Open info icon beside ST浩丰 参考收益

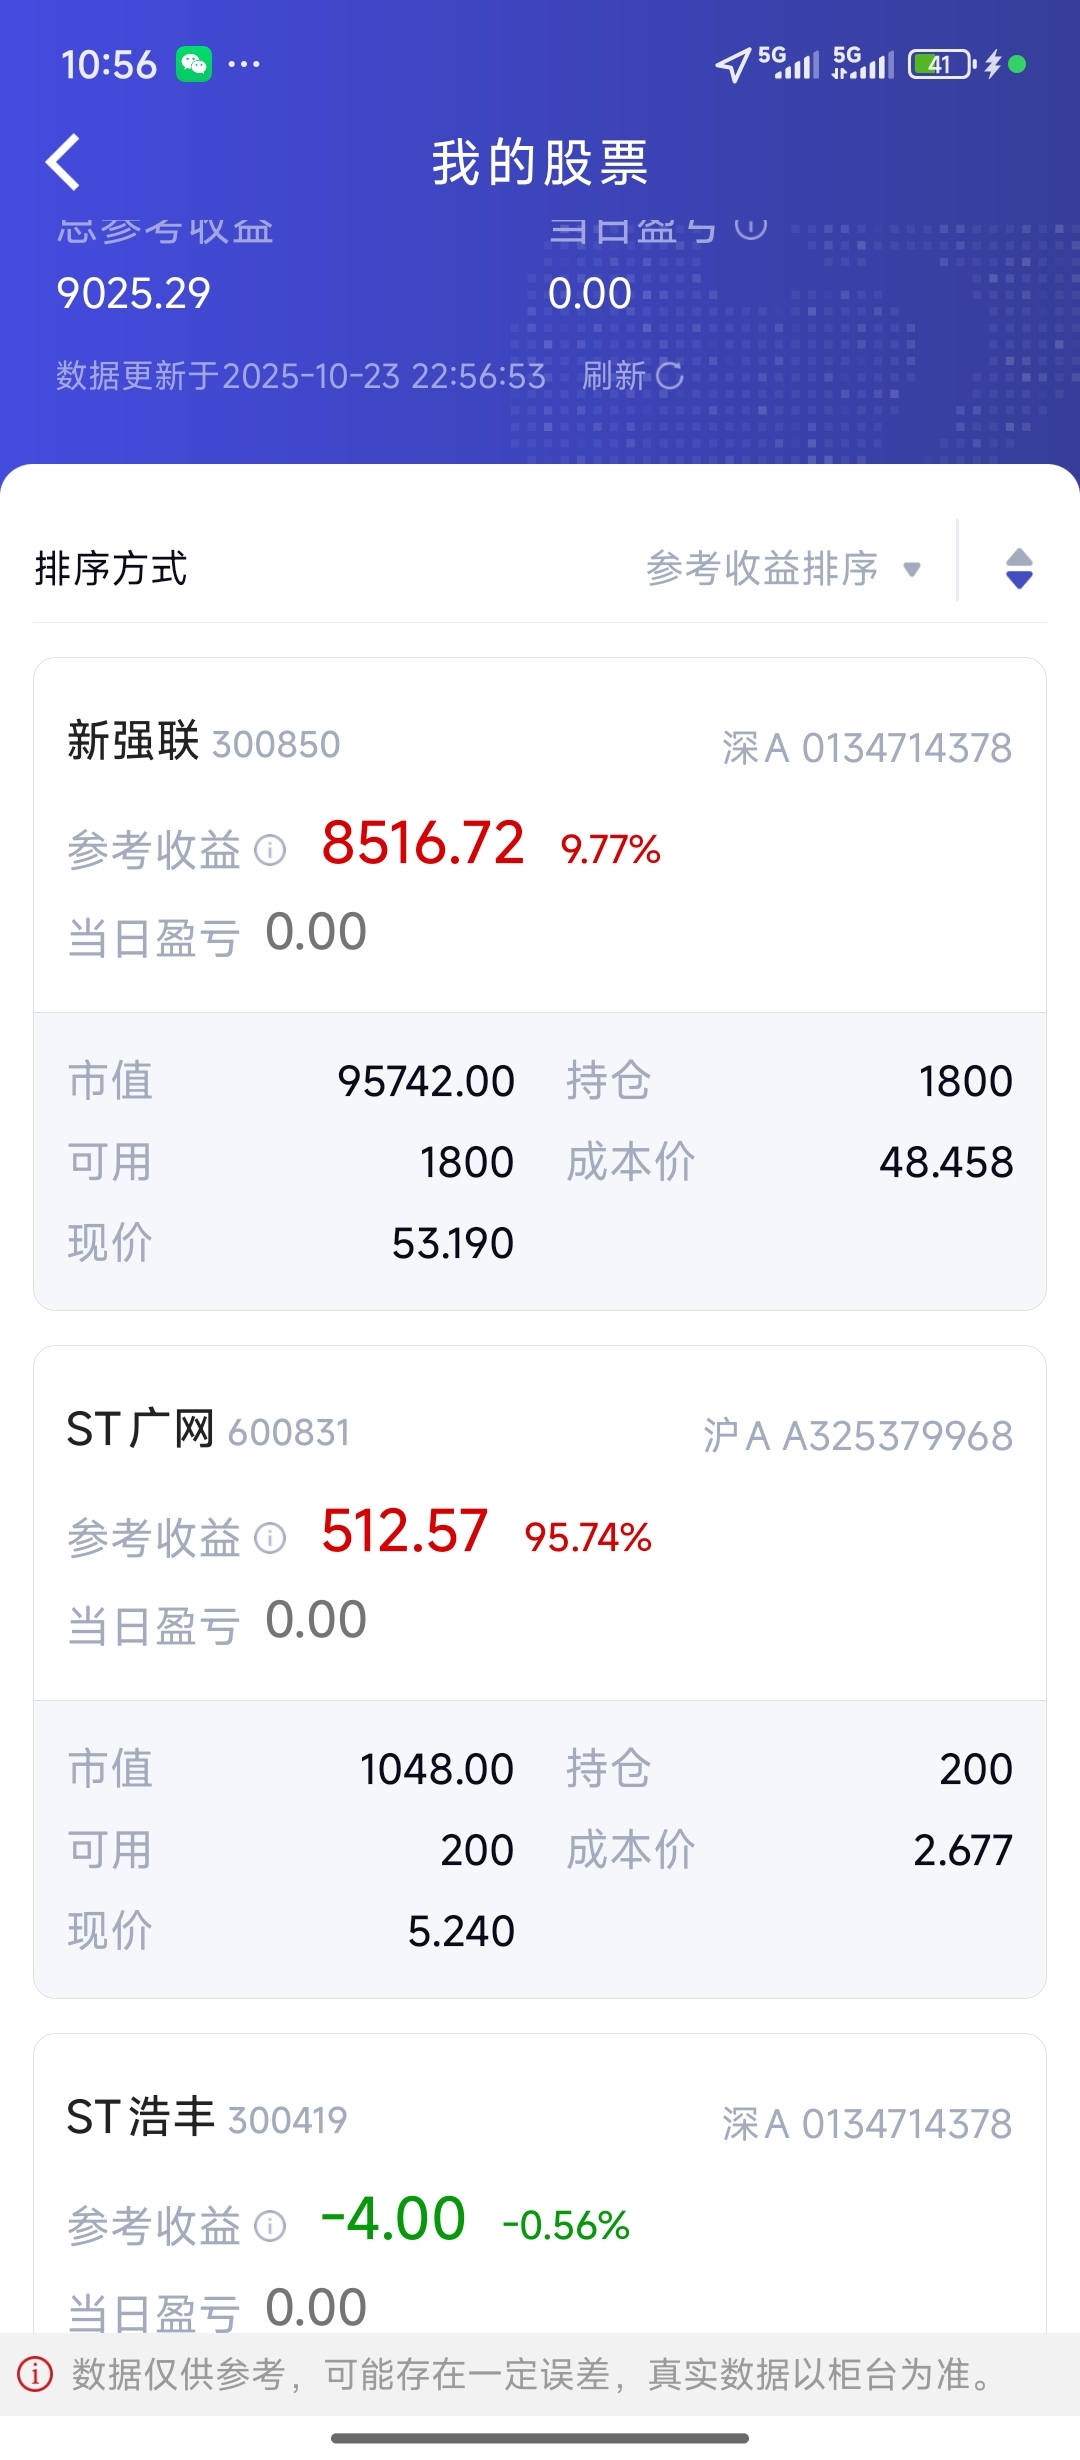coord(270,2226)
